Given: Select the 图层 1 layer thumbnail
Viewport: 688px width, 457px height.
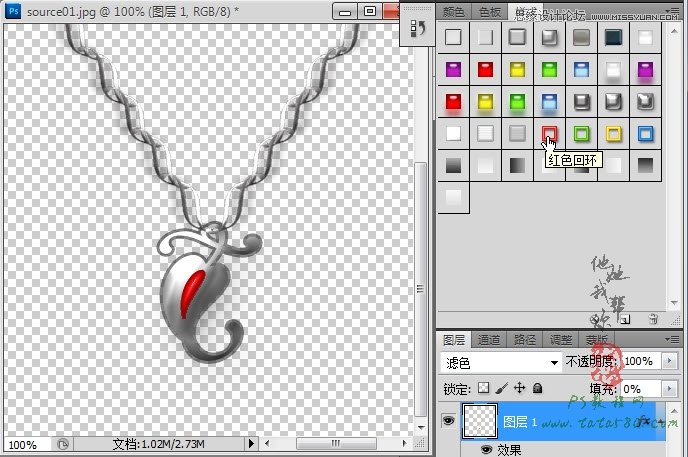Looking at the screenshot, I should (480, 421).
